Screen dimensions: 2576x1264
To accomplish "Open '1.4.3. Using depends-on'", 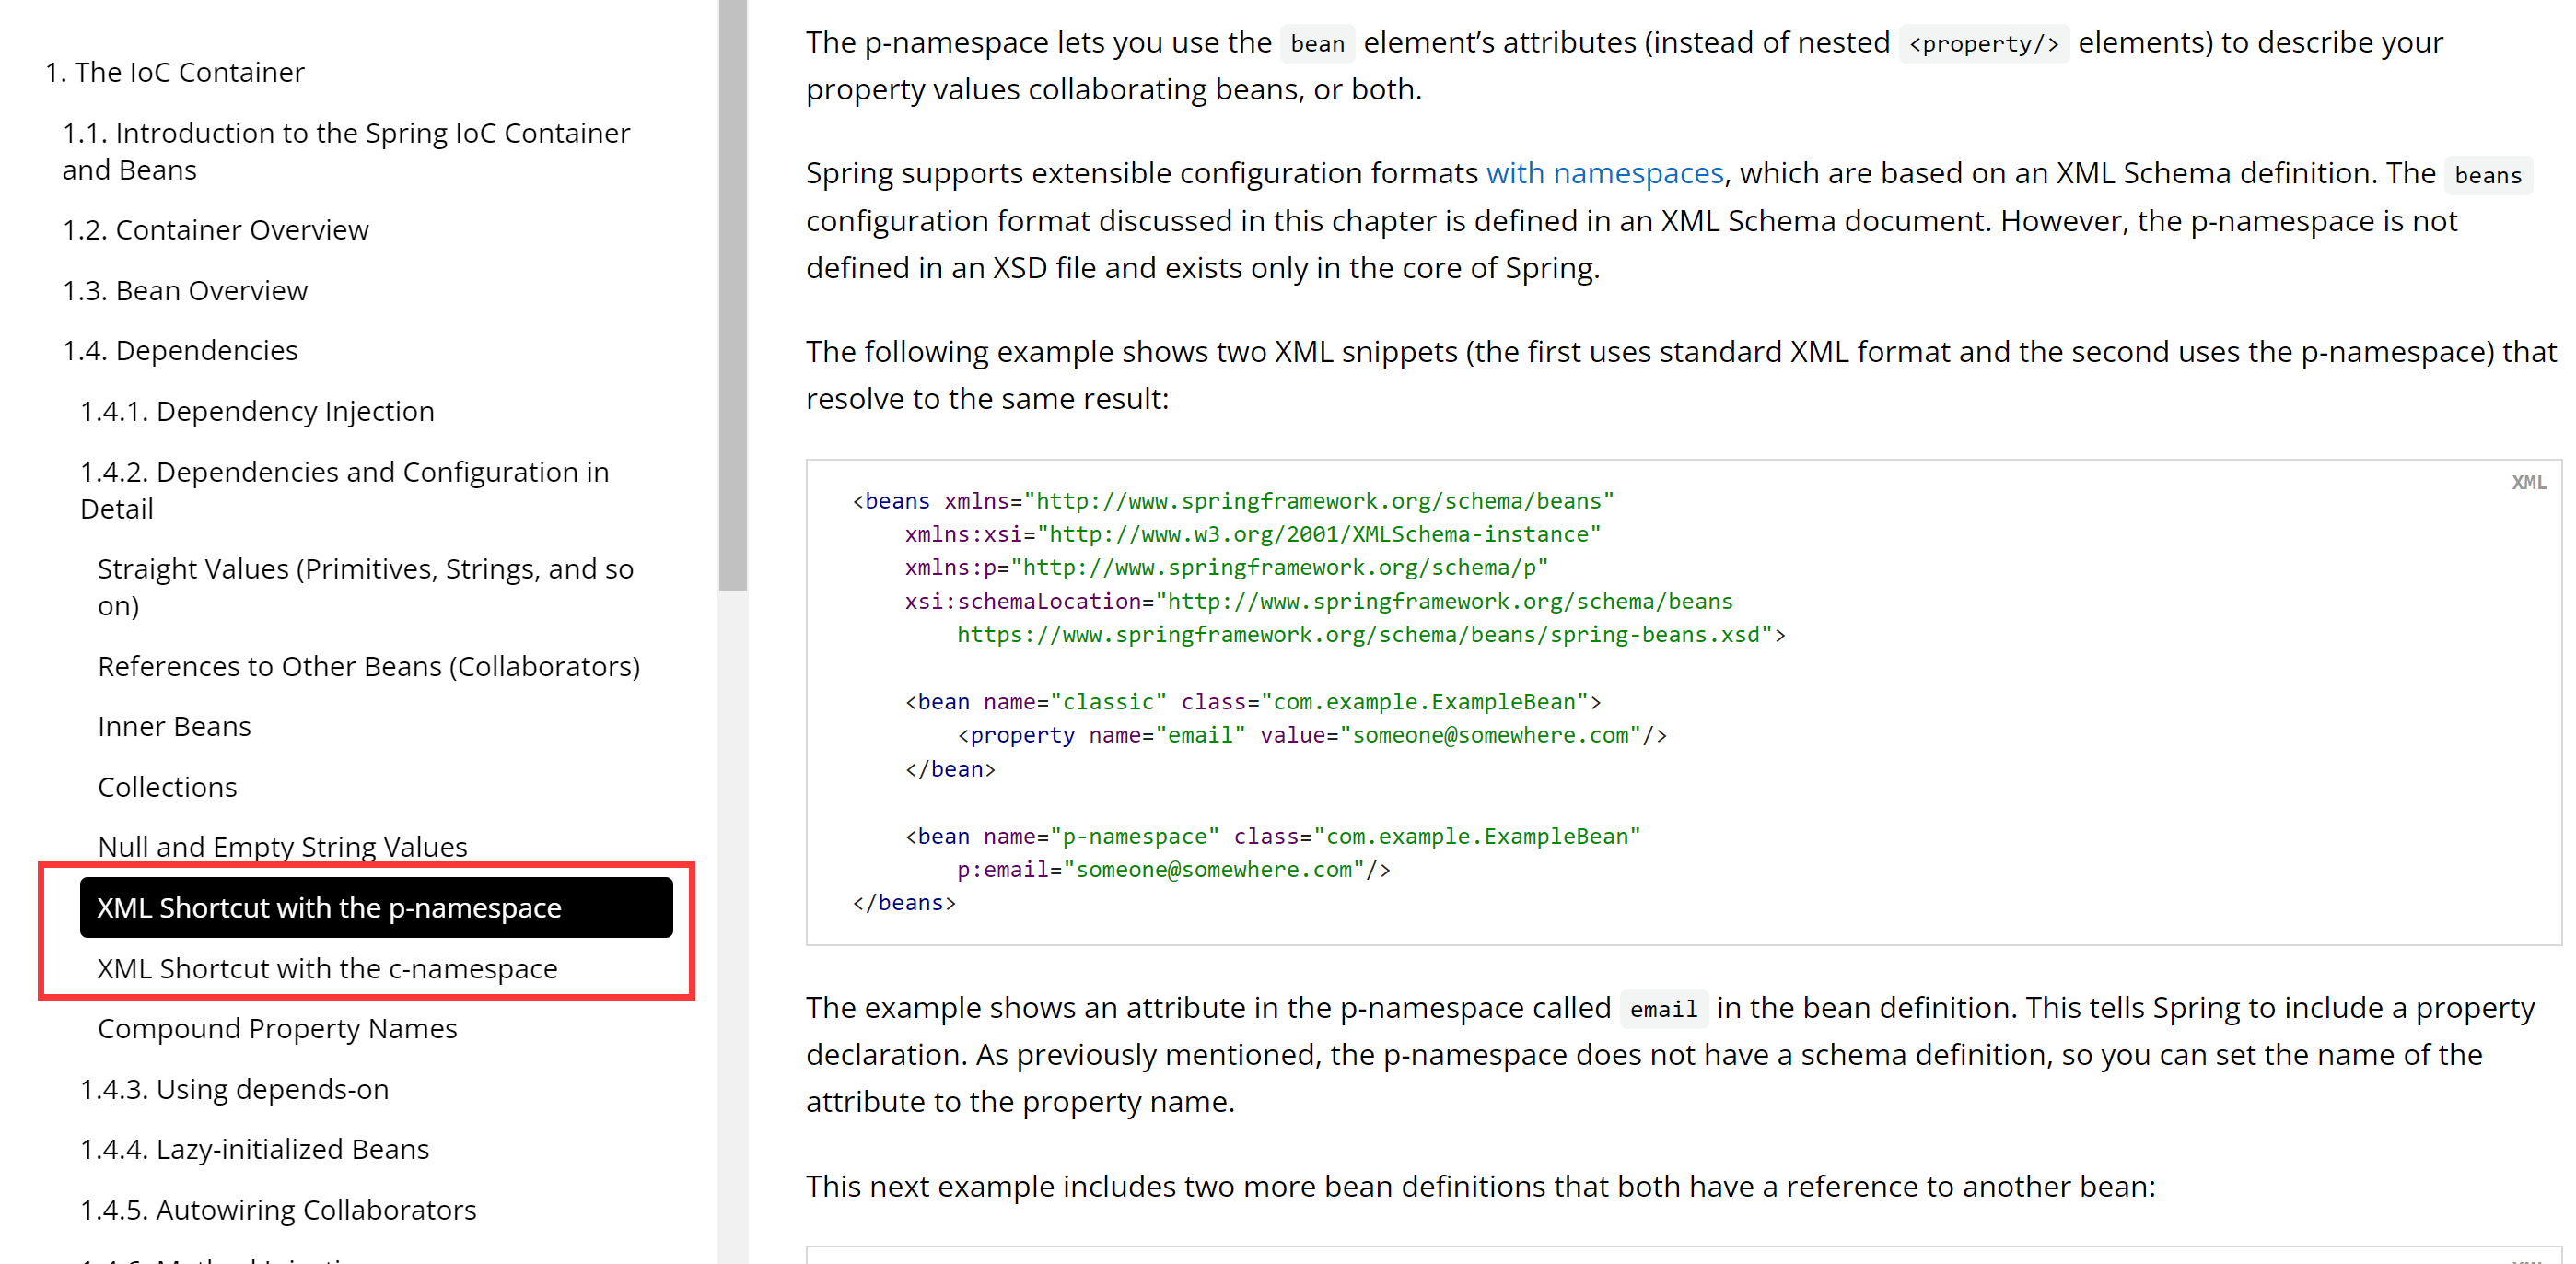I will (234, 1089).
